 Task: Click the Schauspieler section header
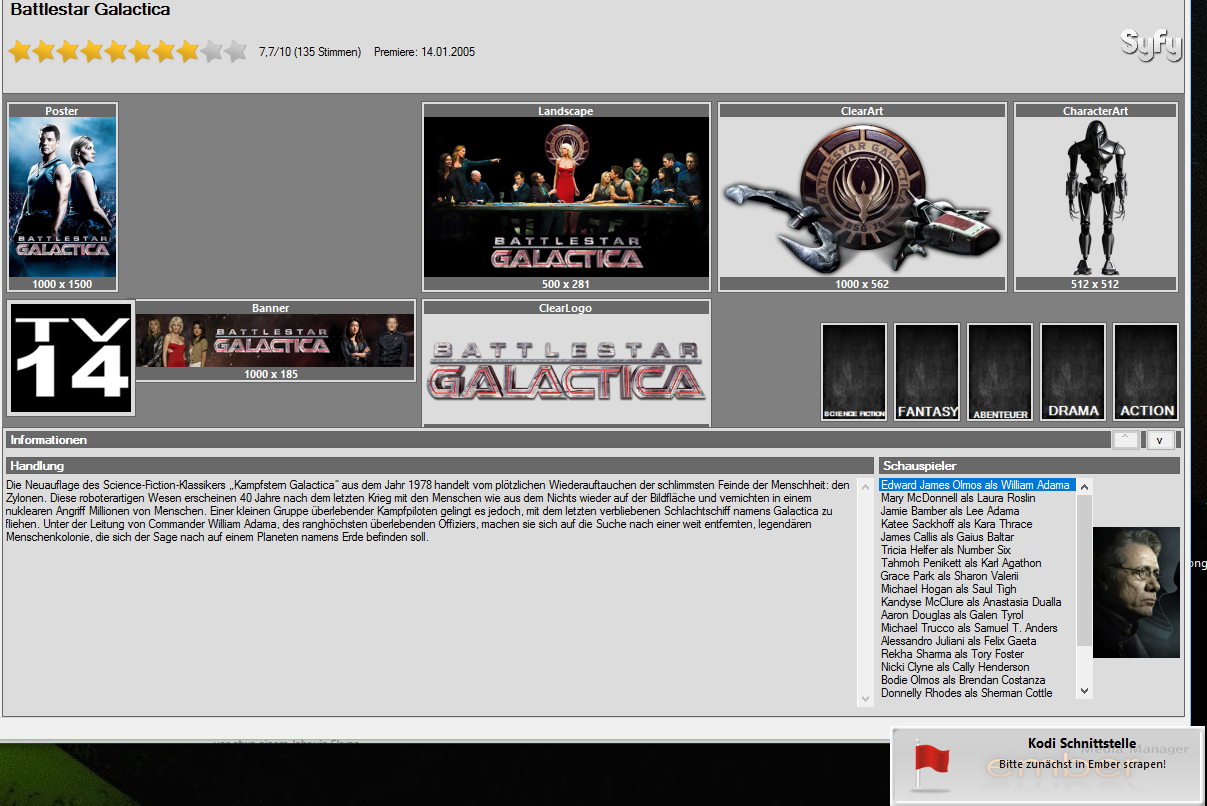(x=1030, y=466)
